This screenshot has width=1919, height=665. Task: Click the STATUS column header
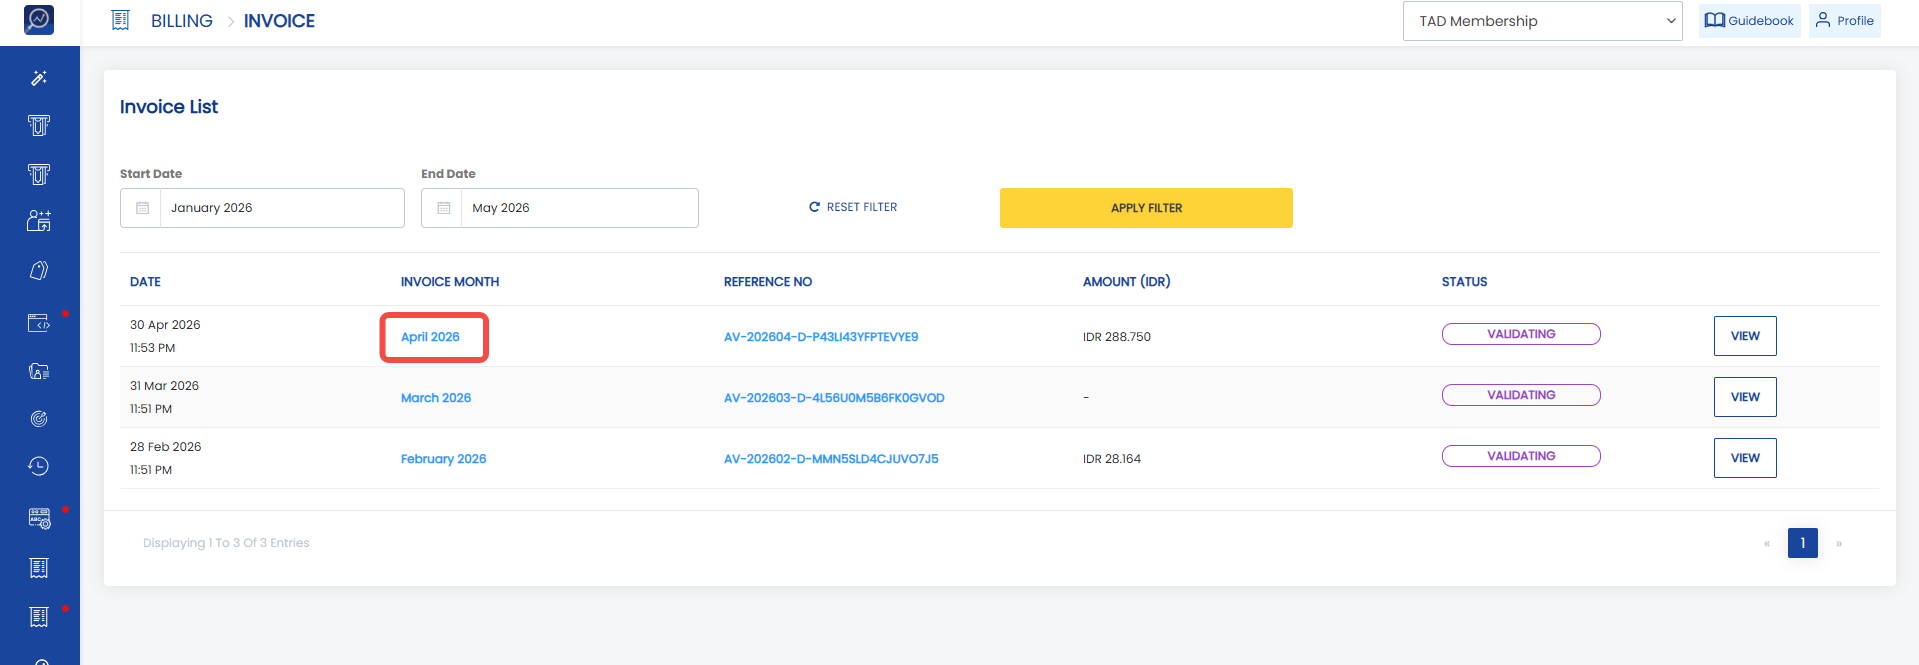click(1464, 282)
